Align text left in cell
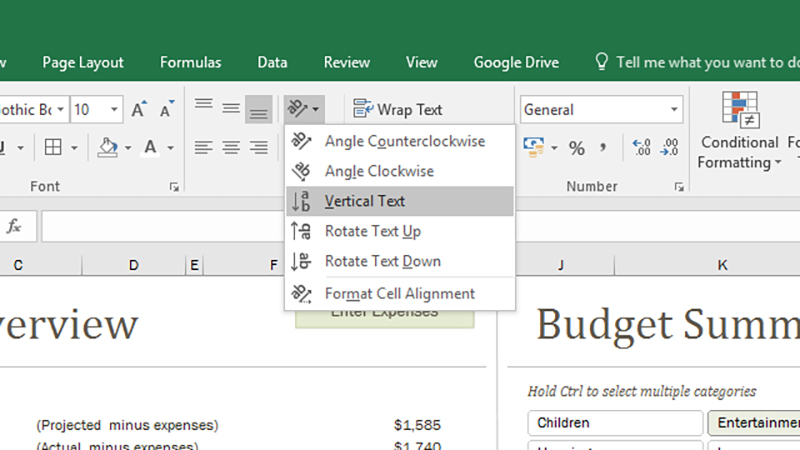The height and width of the screenshot is (450, 800). [x=204, y=148]
